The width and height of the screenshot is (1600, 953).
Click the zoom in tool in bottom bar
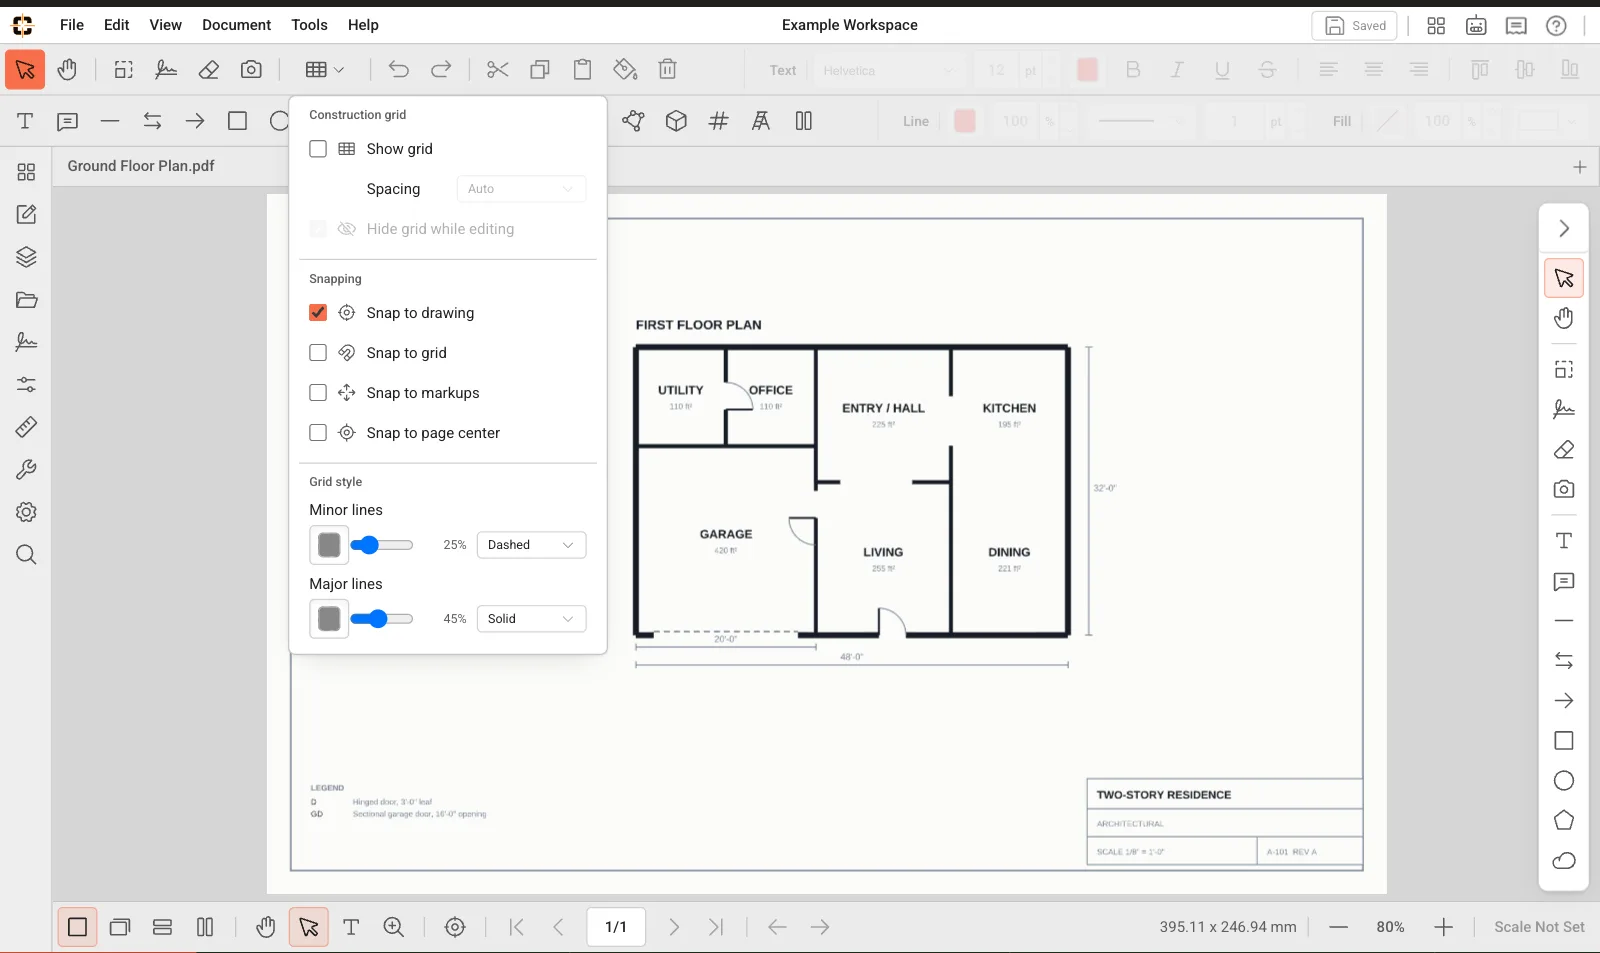[x=394, y=927]
